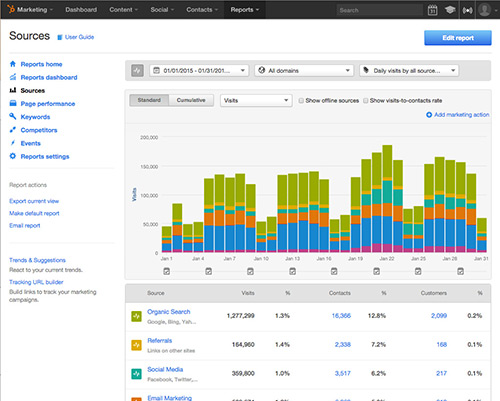Click Referrals customers 168
Image resolution: width=500 pixels, height=401 pixels.
click(442, 345)
